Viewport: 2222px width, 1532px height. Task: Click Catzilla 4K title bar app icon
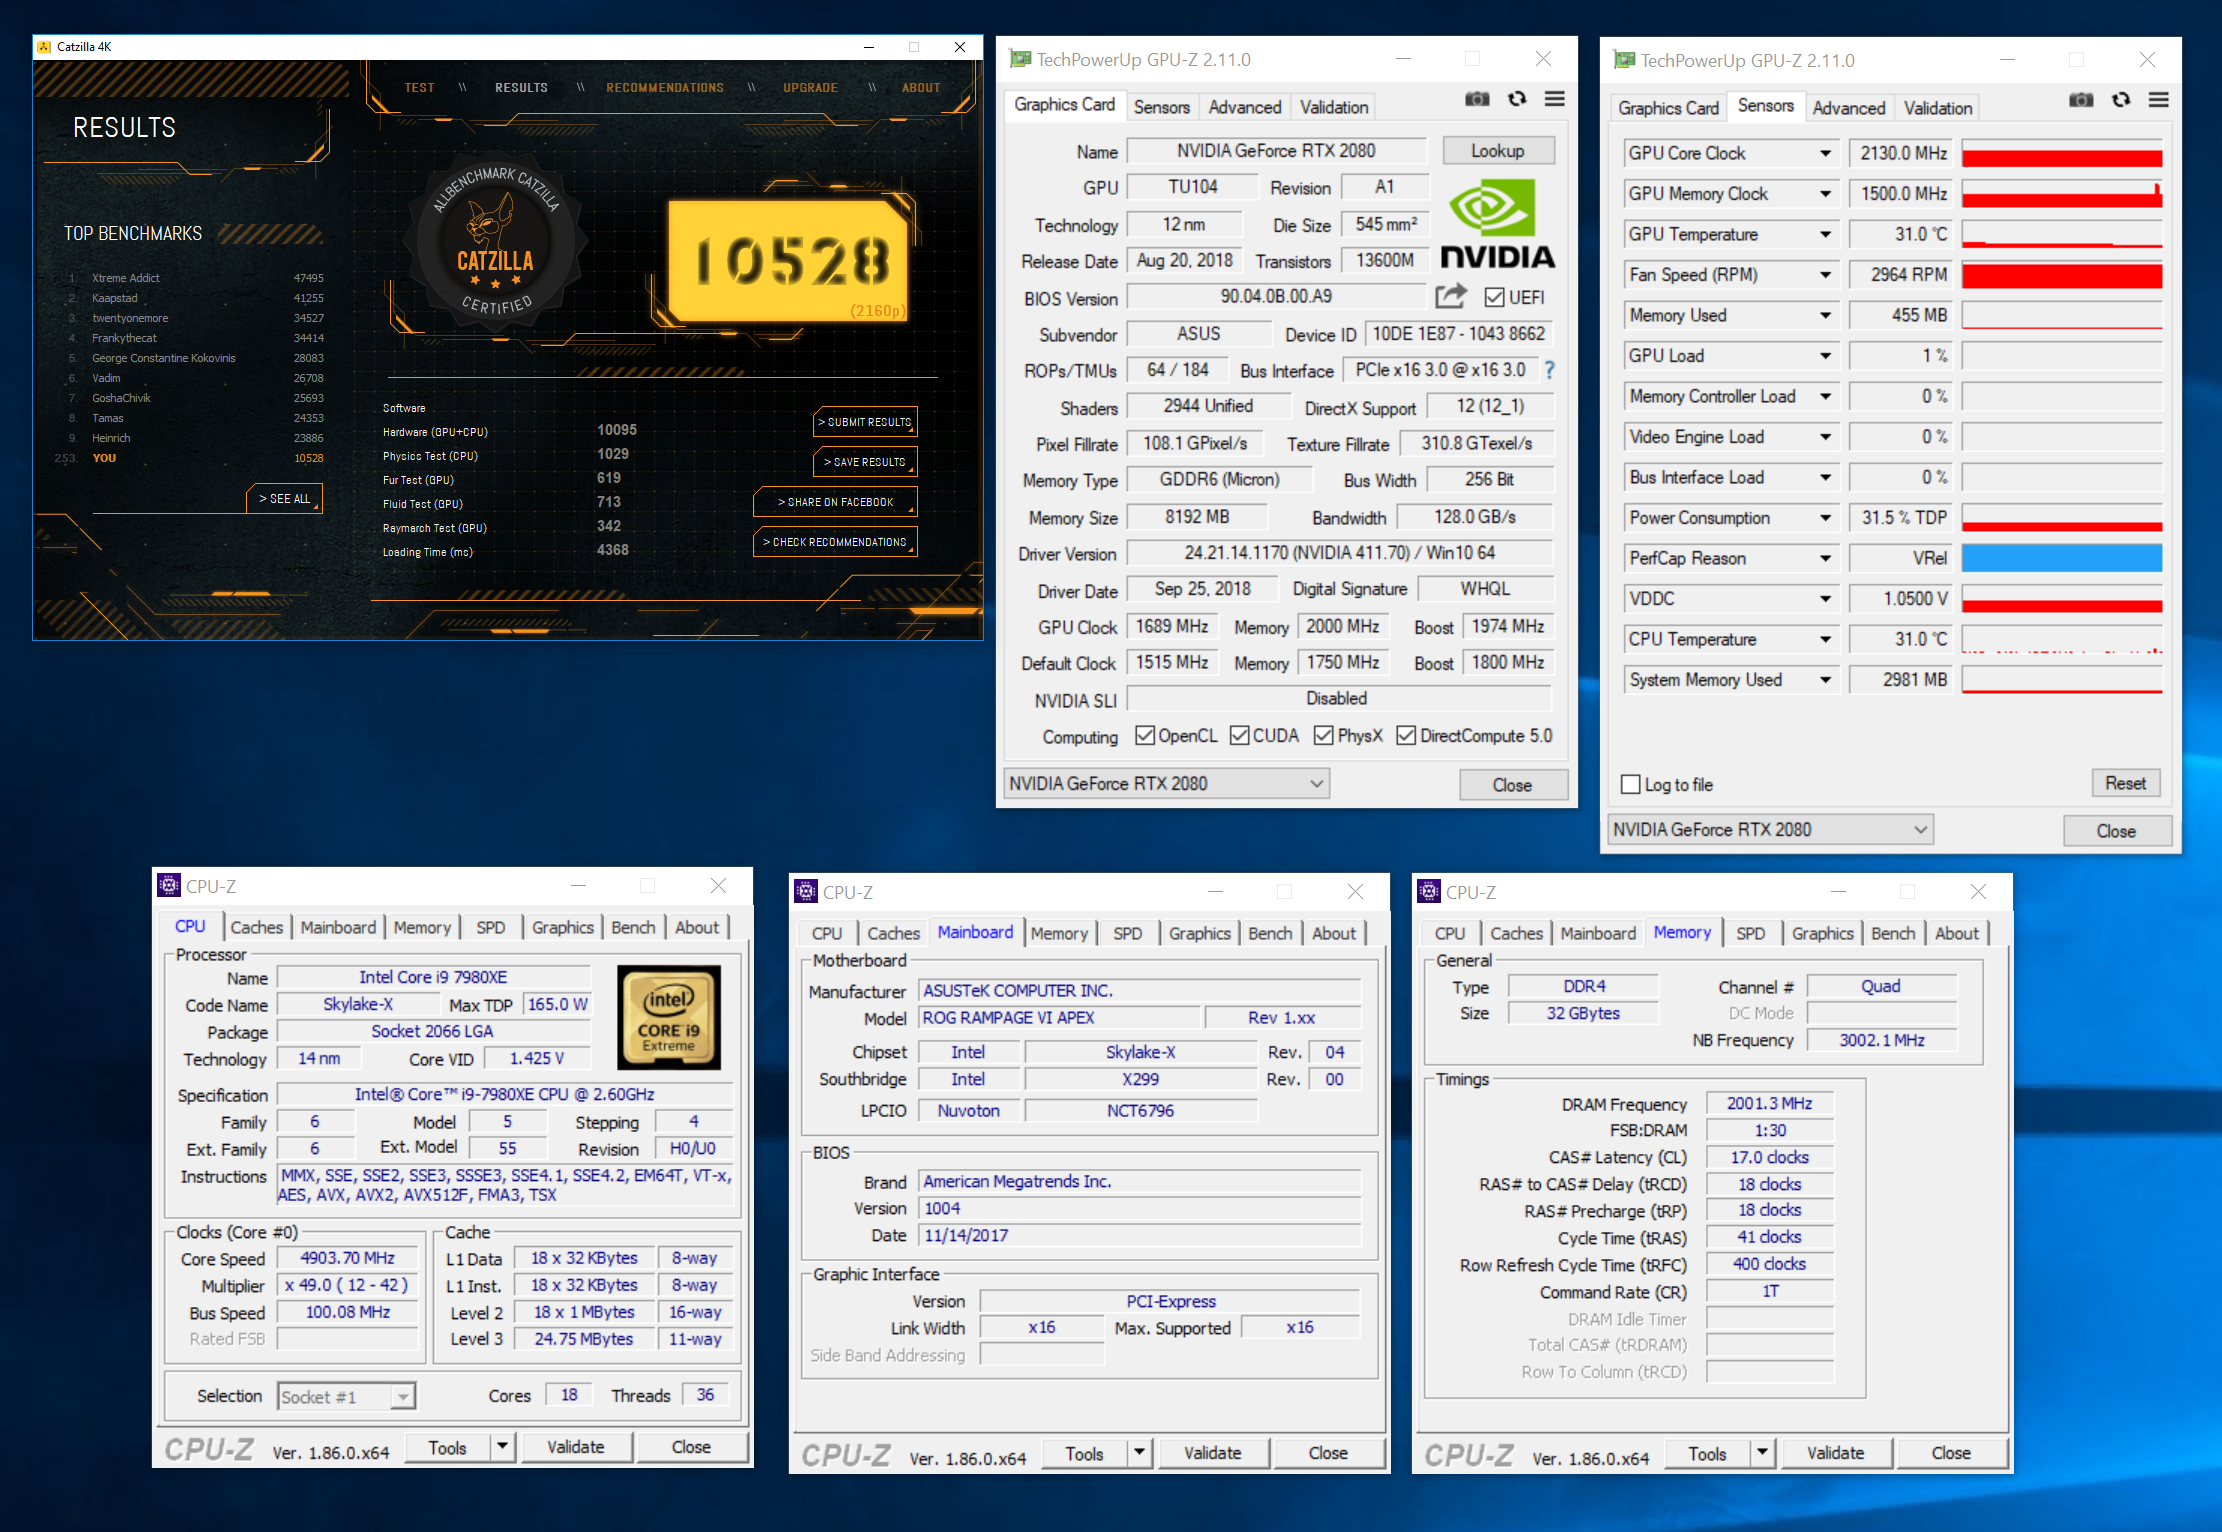click(x=44, y=47)
